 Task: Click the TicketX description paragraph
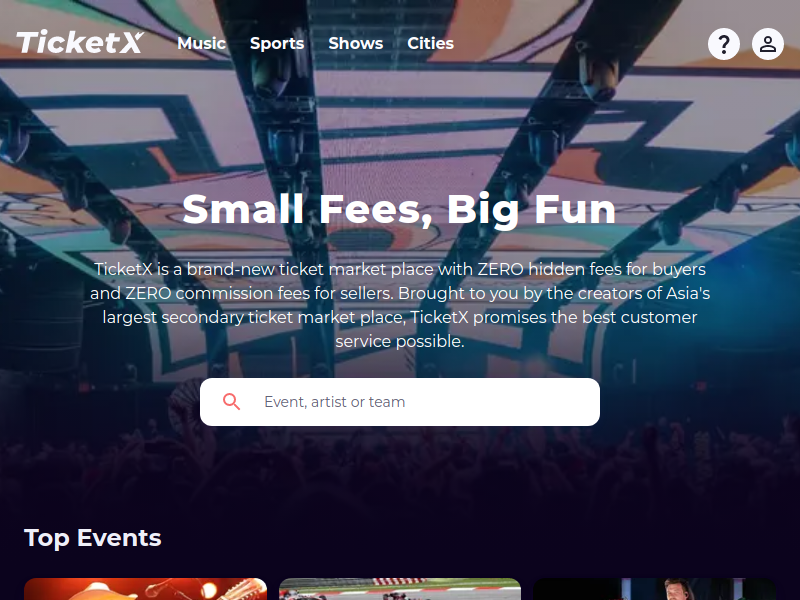point(400,305)
